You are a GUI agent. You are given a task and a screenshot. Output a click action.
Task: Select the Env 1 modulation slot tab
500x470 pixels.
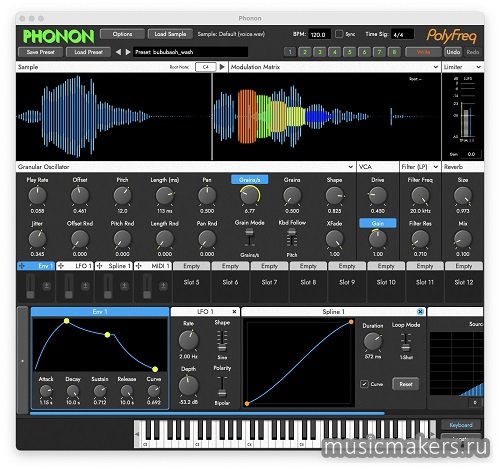[x=36, y=266]
